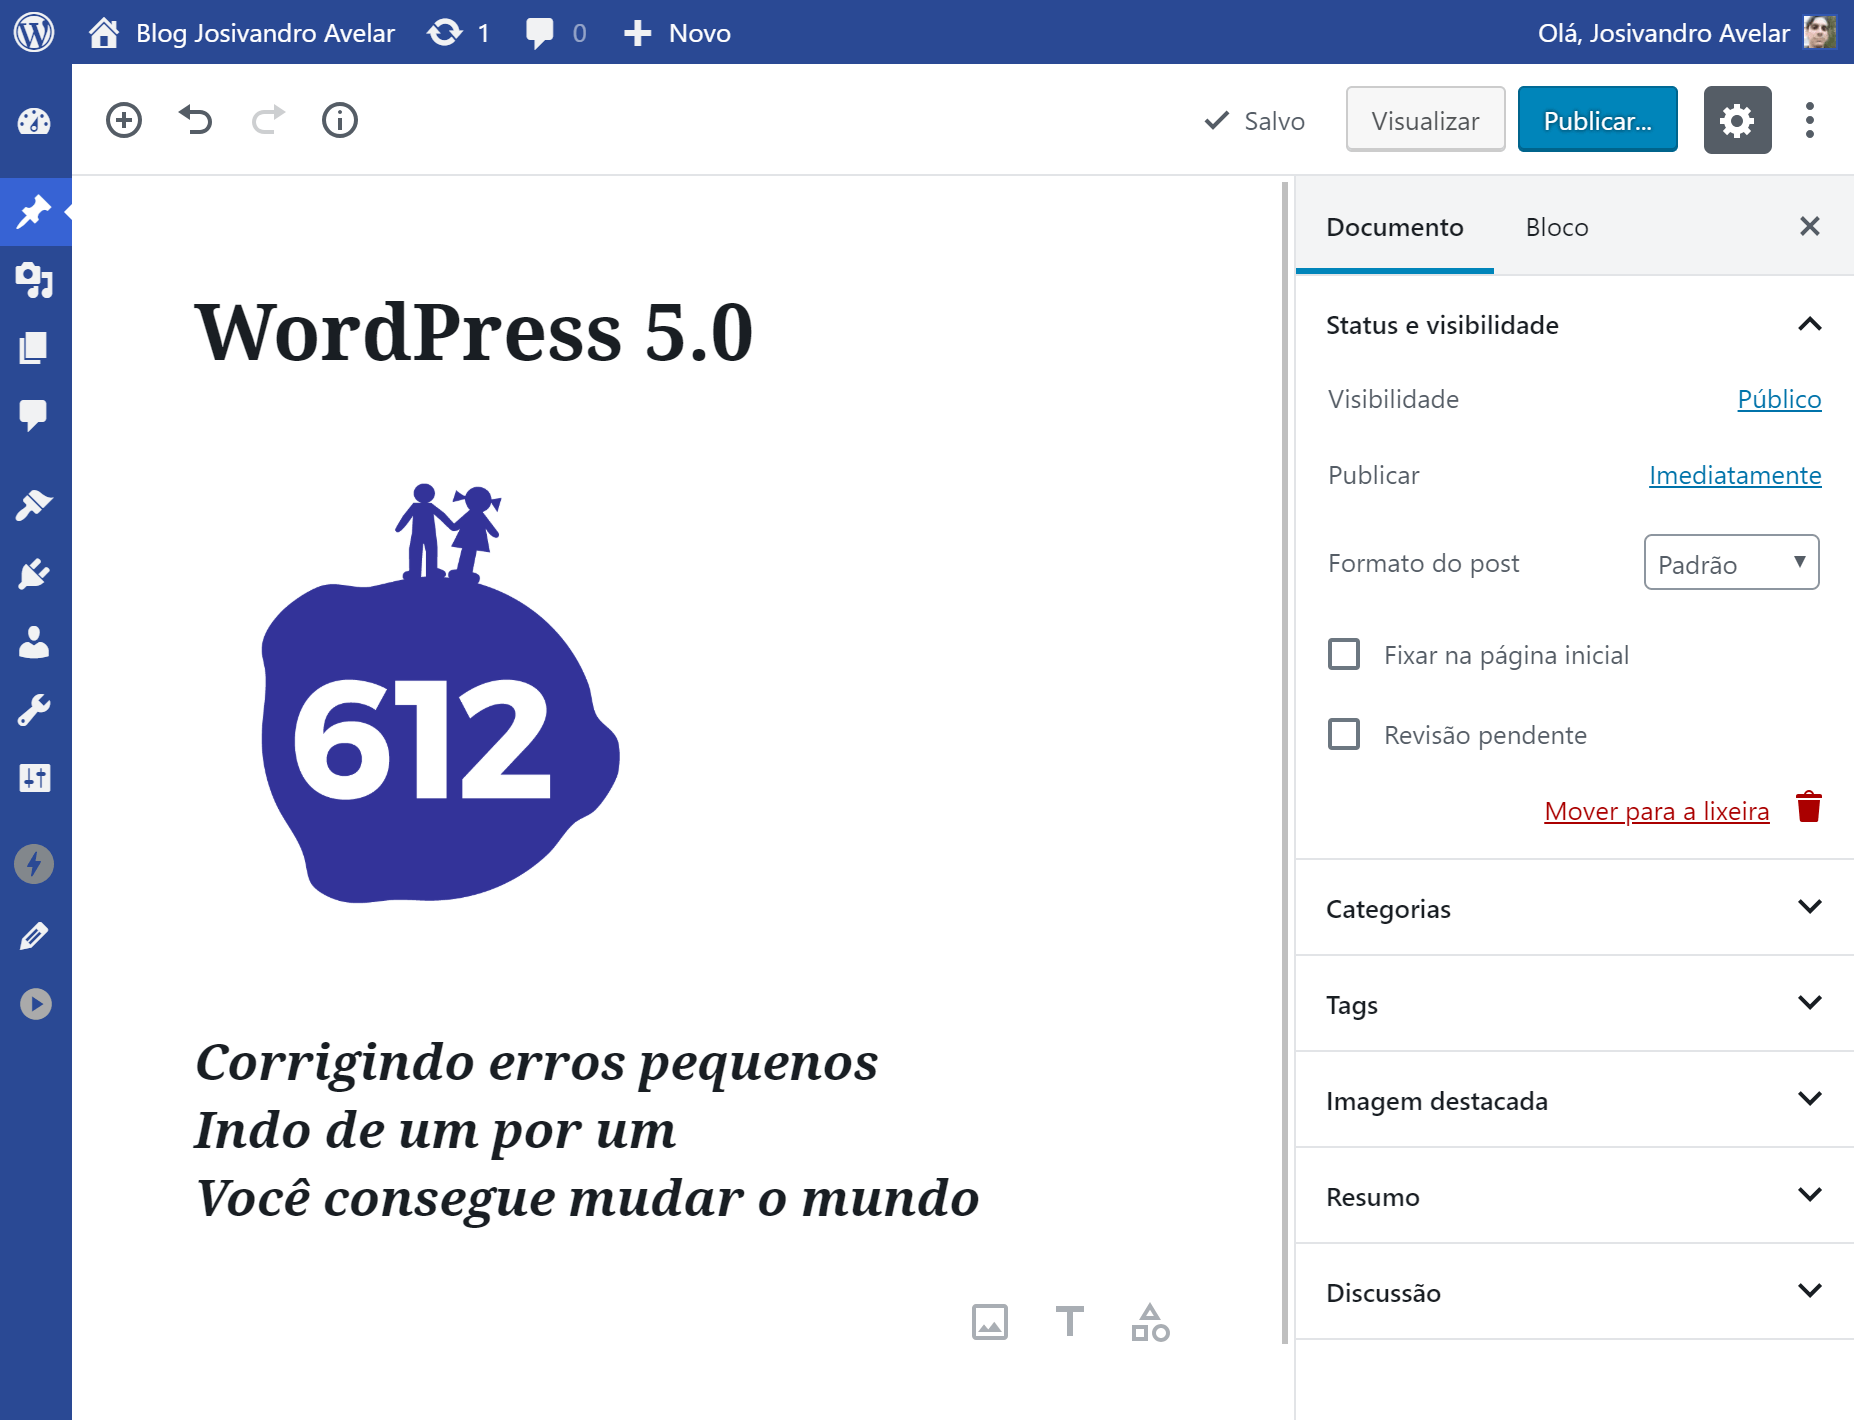Insert shapes block quick icon
Image resolution: width=1854 pixels, height=1420 pixels.
(x=1150, y=1322)
